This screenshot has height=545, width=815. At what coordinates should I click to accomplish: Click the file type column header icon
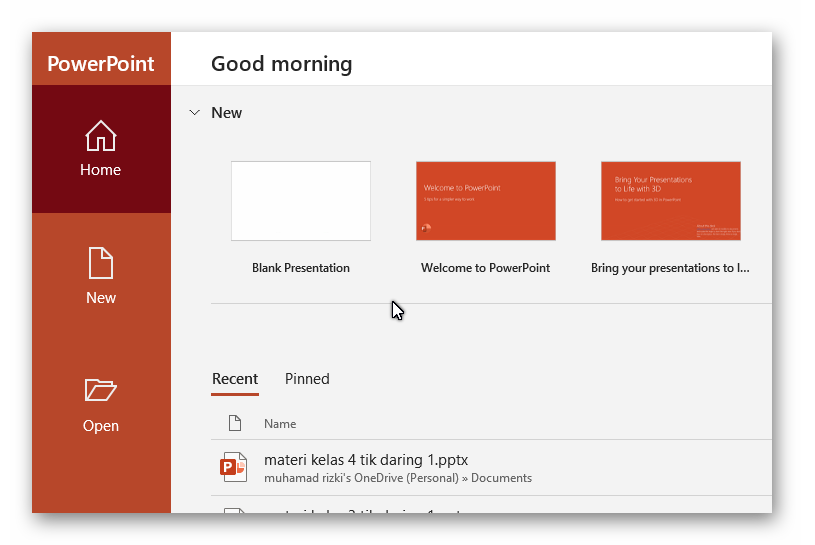[235, 423]
